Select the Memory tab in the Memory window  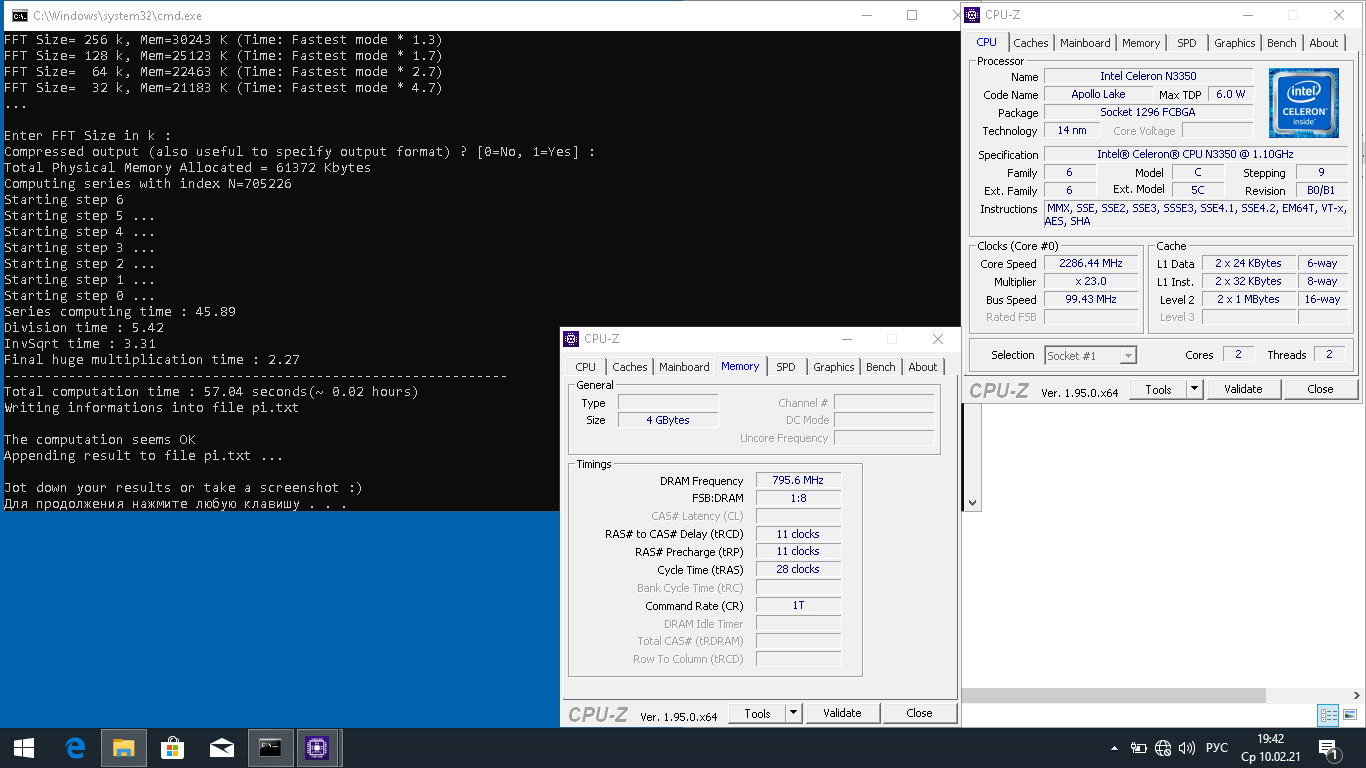click(740, 366)
